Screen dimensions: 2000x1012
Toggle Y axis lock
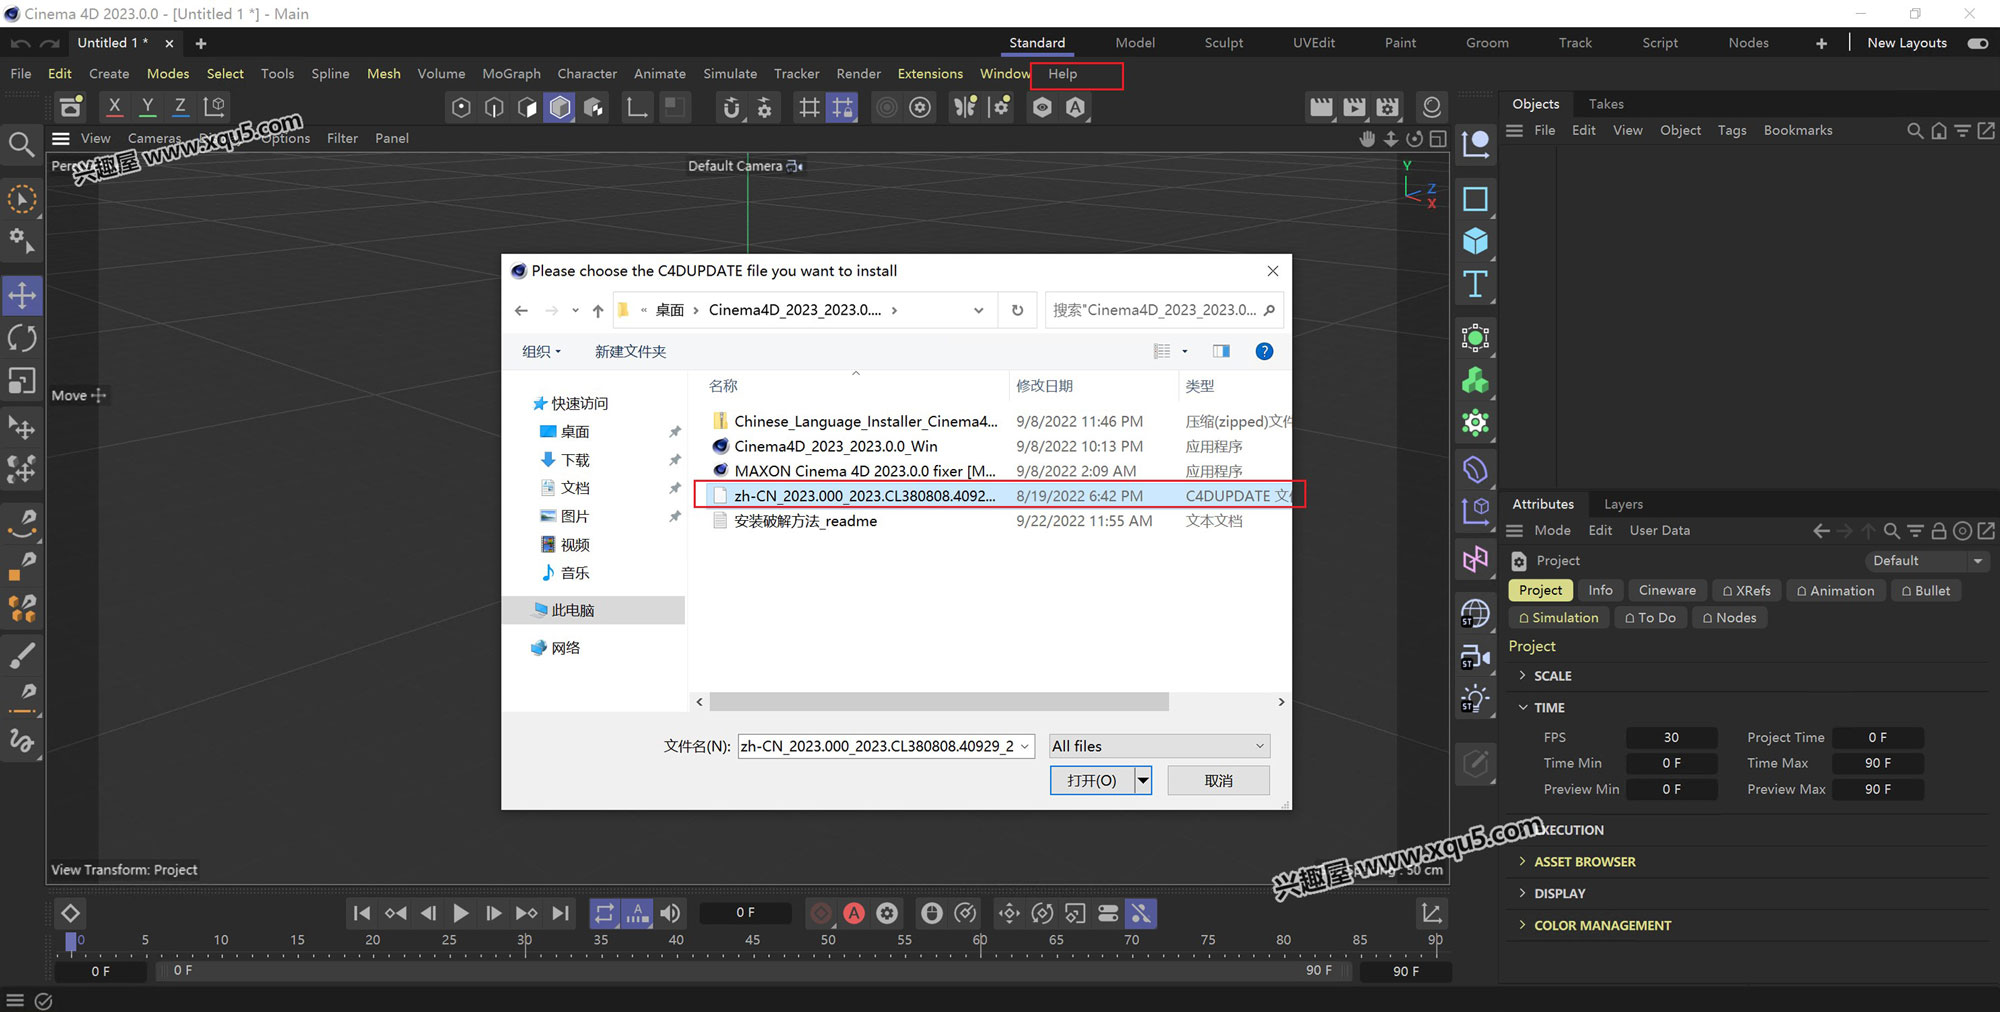tap(147, 106)
